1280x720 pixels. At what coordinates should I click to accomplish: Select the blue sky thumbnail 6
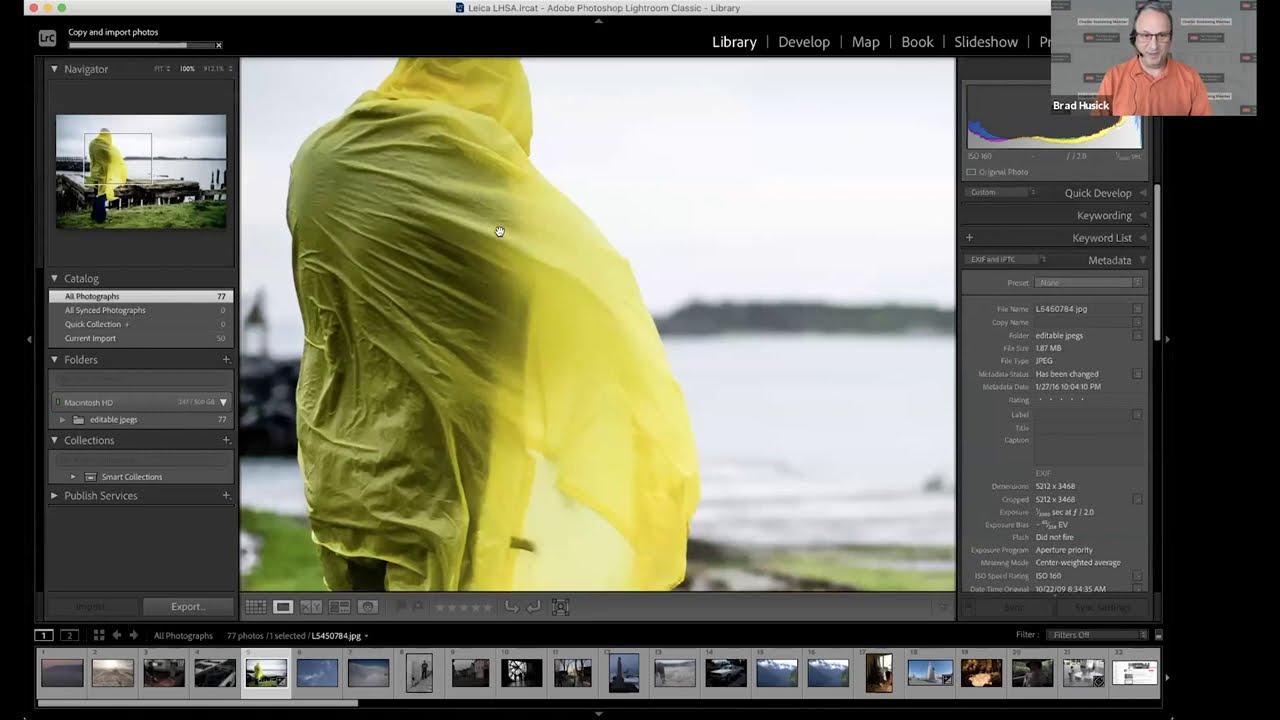coord(317,672)
